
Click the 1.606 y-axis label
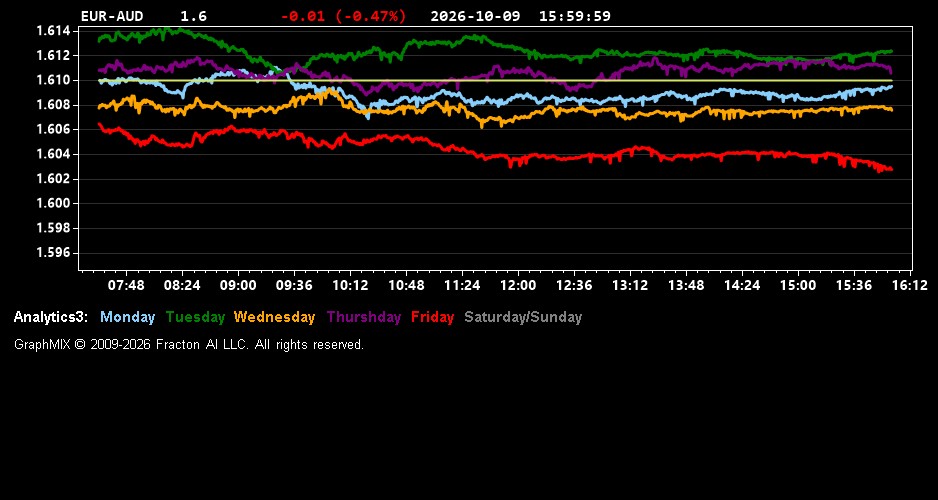pyautogui.click(x=53, y=130)
